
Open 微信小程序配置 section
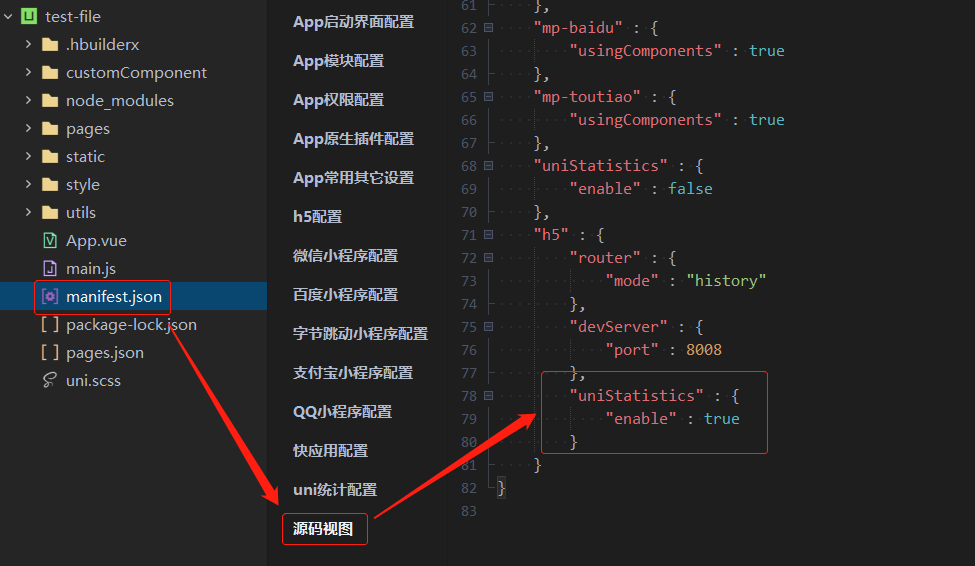[345, 256]
